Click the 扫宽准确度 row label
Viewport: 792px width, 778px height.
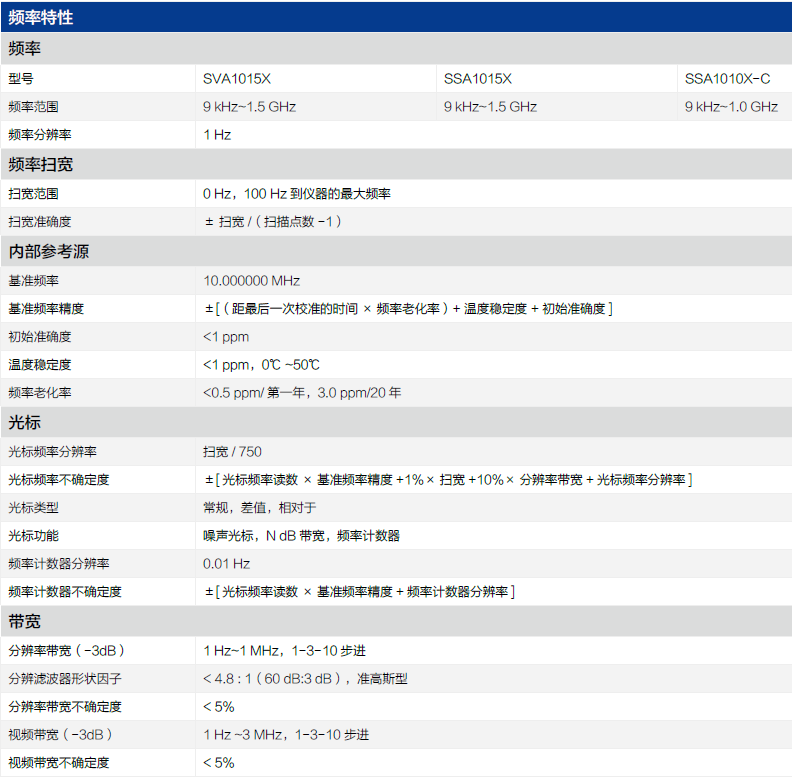click(x=40, y=221)
